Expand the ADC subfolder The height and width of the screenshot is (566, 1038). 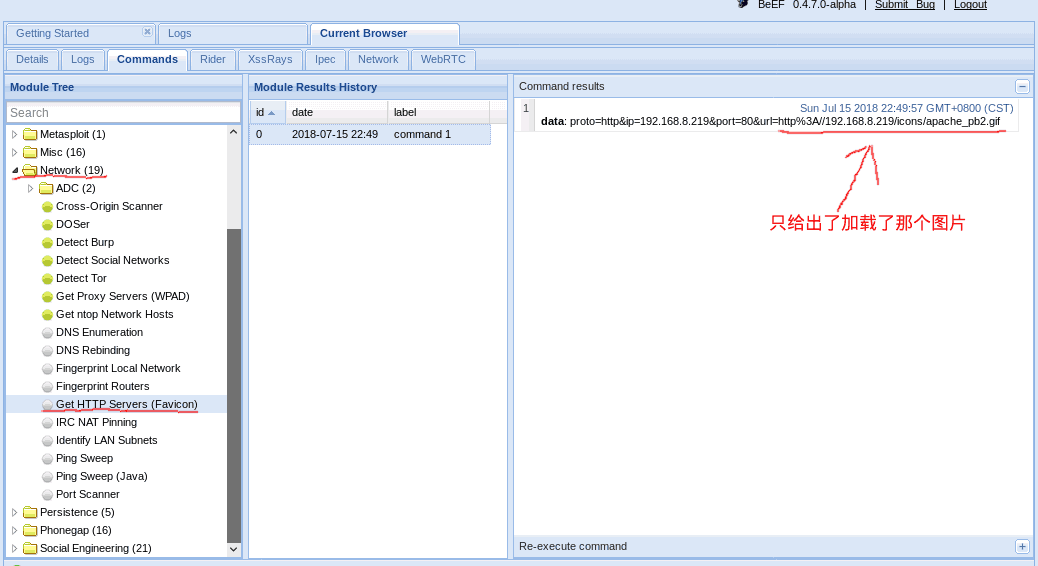pos(30,189)
